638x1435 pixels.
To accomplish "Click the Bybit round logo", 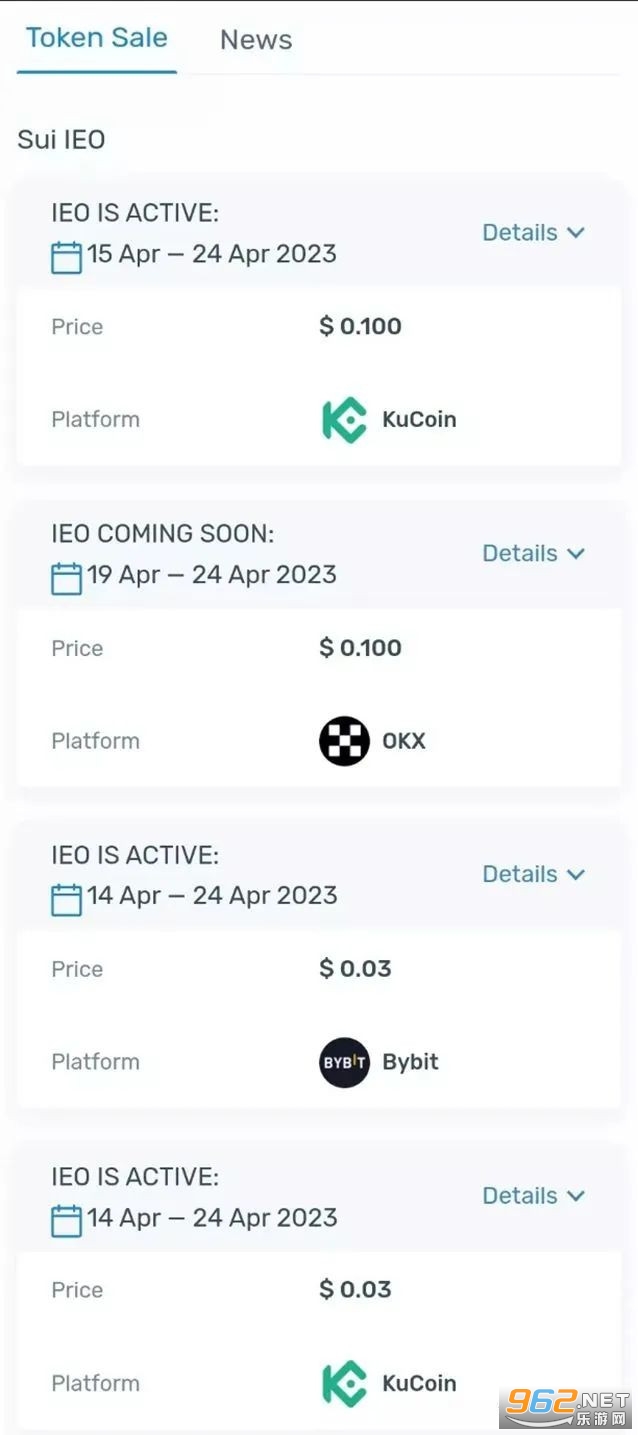I will [x=344, y=1062].
